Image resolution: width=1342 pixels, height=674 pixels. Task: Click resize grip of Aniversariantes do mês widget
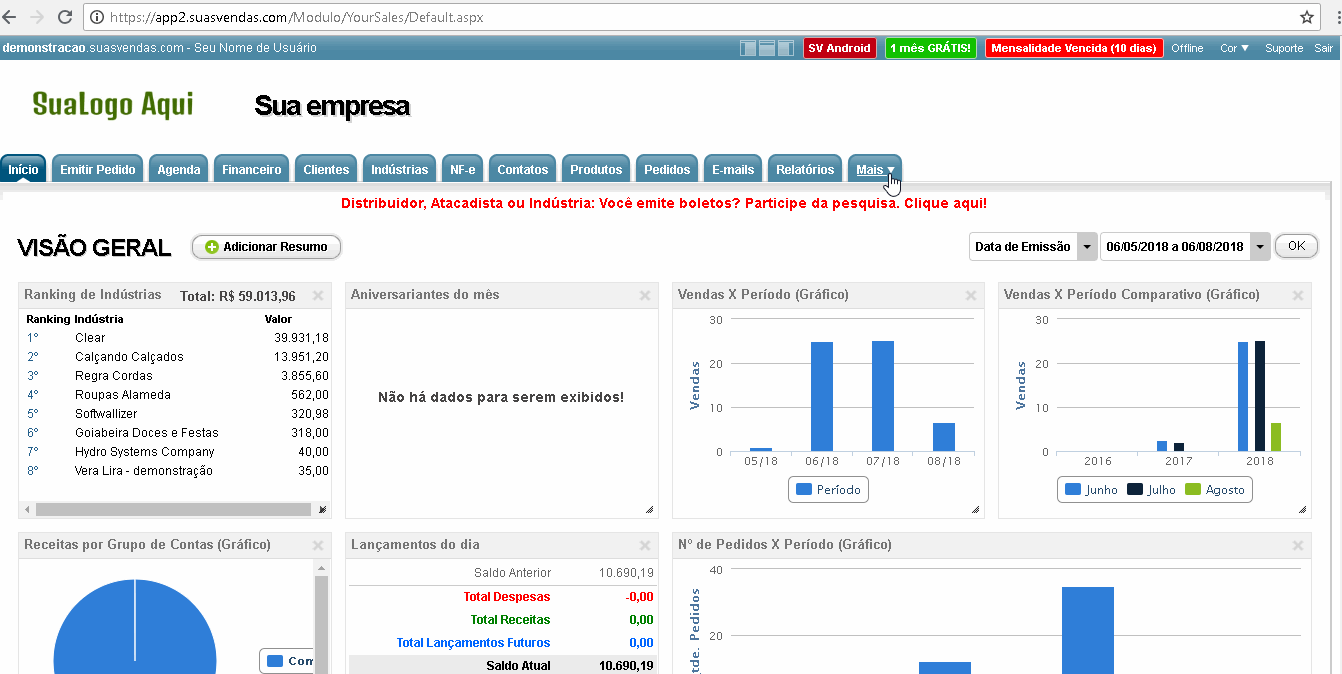[650, 510]
